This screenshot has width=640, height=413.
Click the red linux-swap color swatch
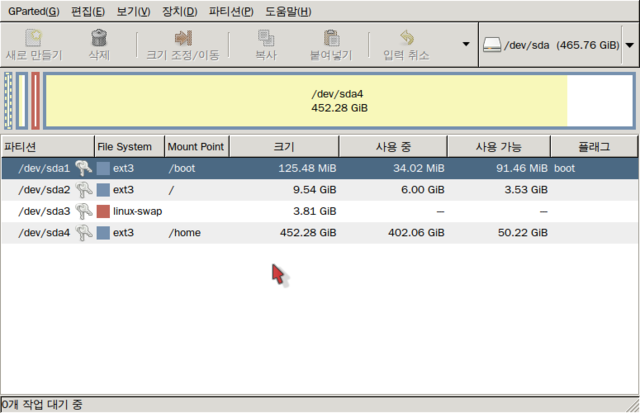click(x=103, y=211)
